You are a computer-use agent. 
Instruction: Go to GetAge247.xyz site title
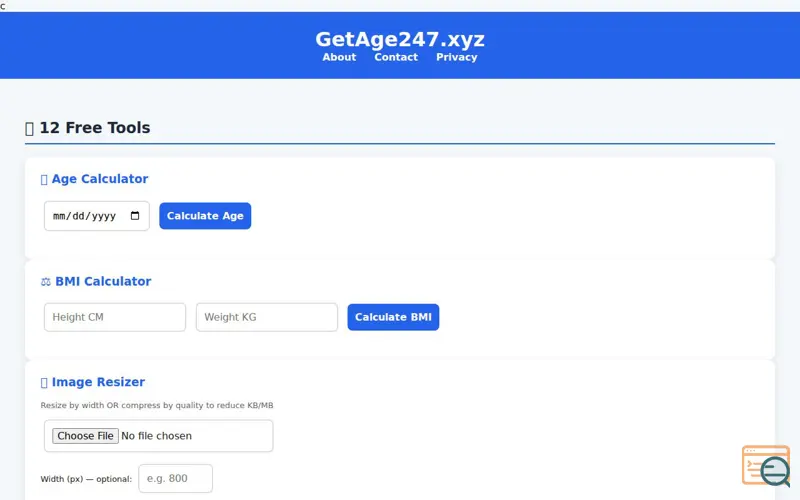click(400, 39)
